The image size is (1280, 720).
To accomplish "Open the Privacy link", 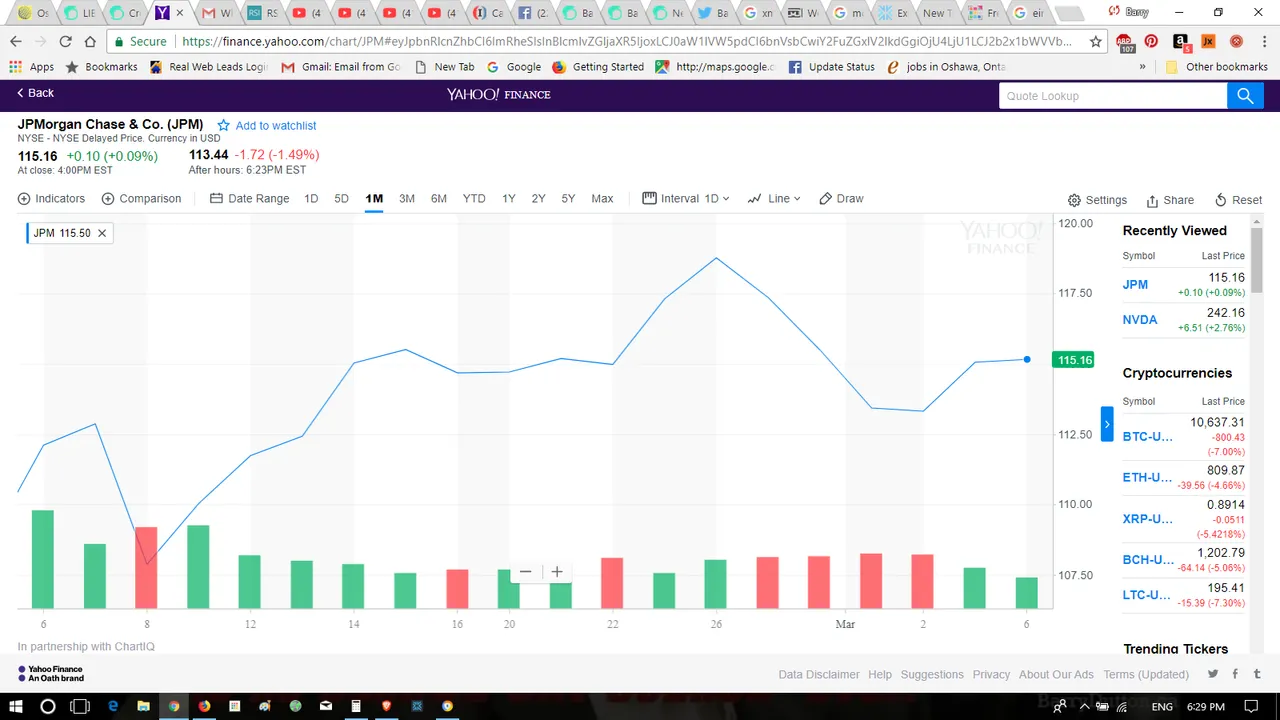I will tap(991, 675).
